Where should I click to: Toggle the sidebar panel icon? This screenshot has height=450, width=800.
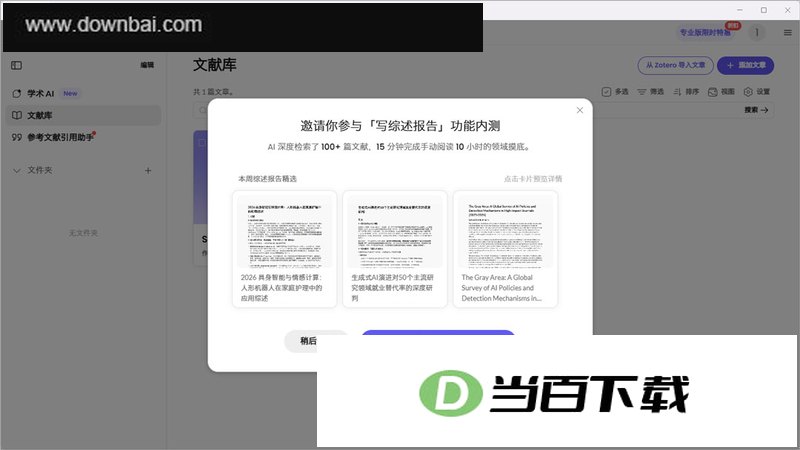16,65
